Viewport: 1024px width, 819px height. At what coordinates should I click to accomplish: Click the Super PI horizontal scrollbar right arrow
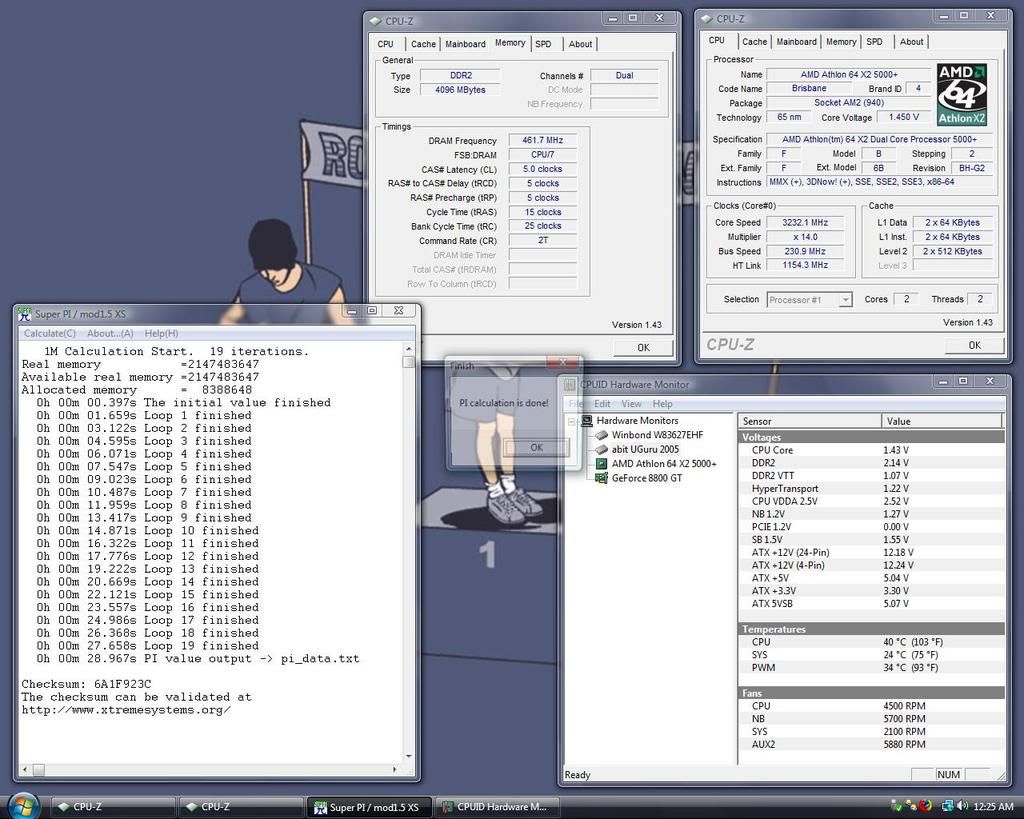395,770
